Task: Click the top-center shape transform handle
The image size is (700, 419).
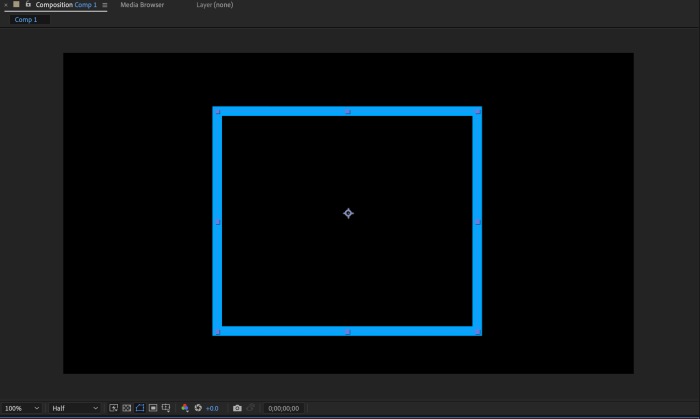Action: (347, 112)
